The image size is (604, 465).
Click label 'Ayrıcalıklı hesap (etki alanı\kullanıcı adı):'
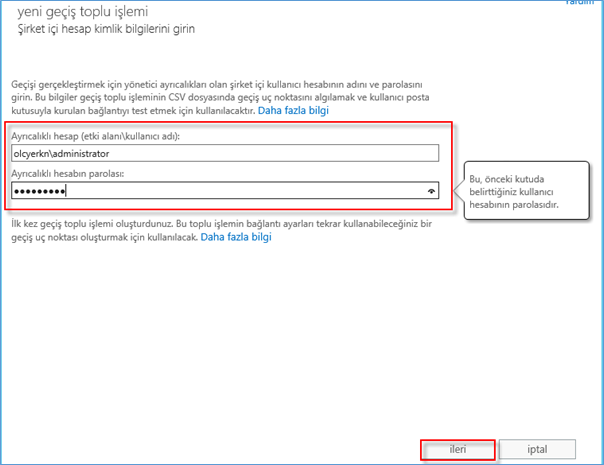click(x=96, y=136)
